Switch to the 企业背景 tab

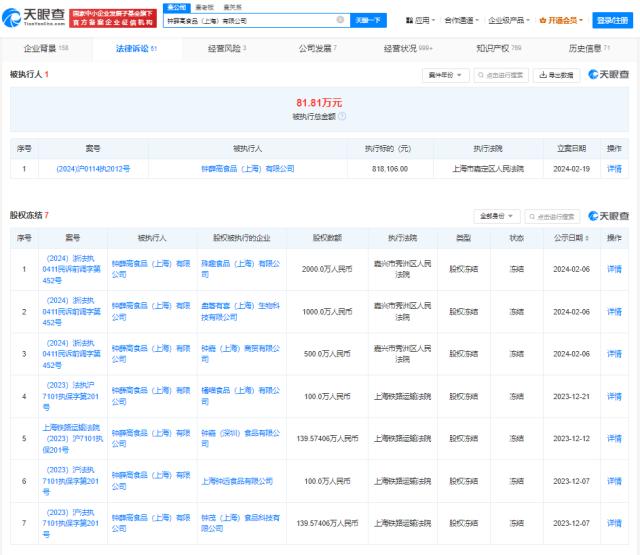[46, 49]
